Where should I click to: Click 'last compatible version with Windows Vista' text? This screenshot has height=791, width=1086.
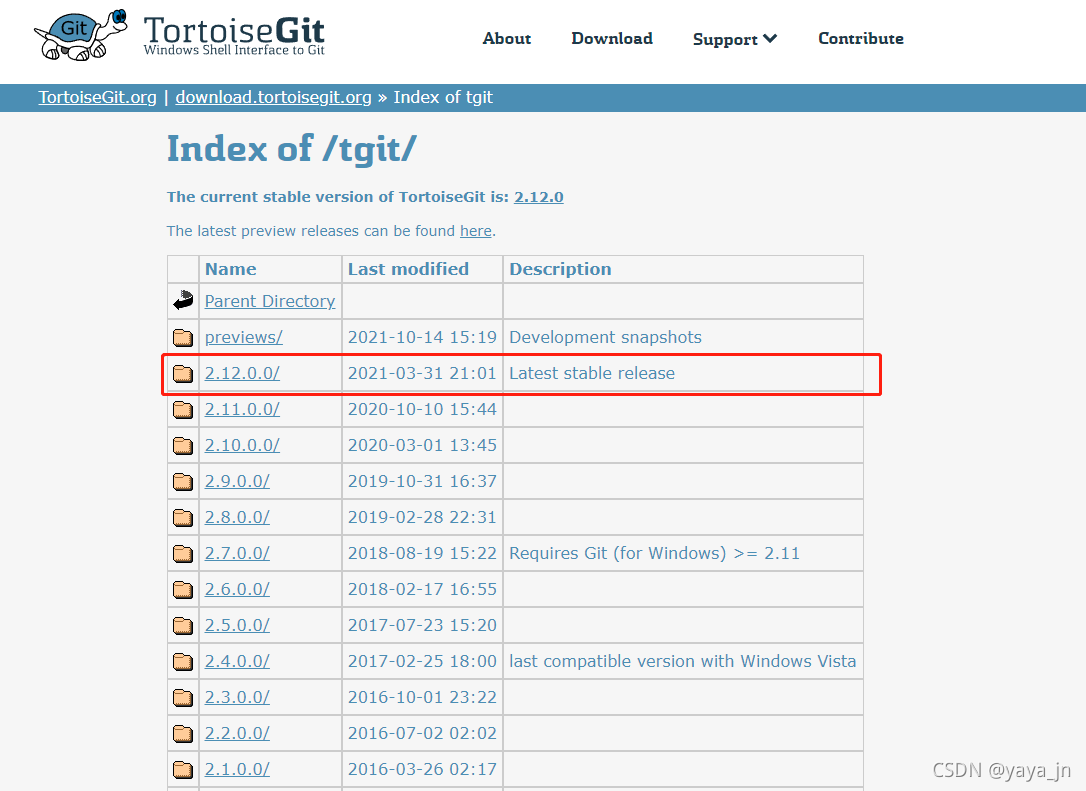[x=683, y=661]
